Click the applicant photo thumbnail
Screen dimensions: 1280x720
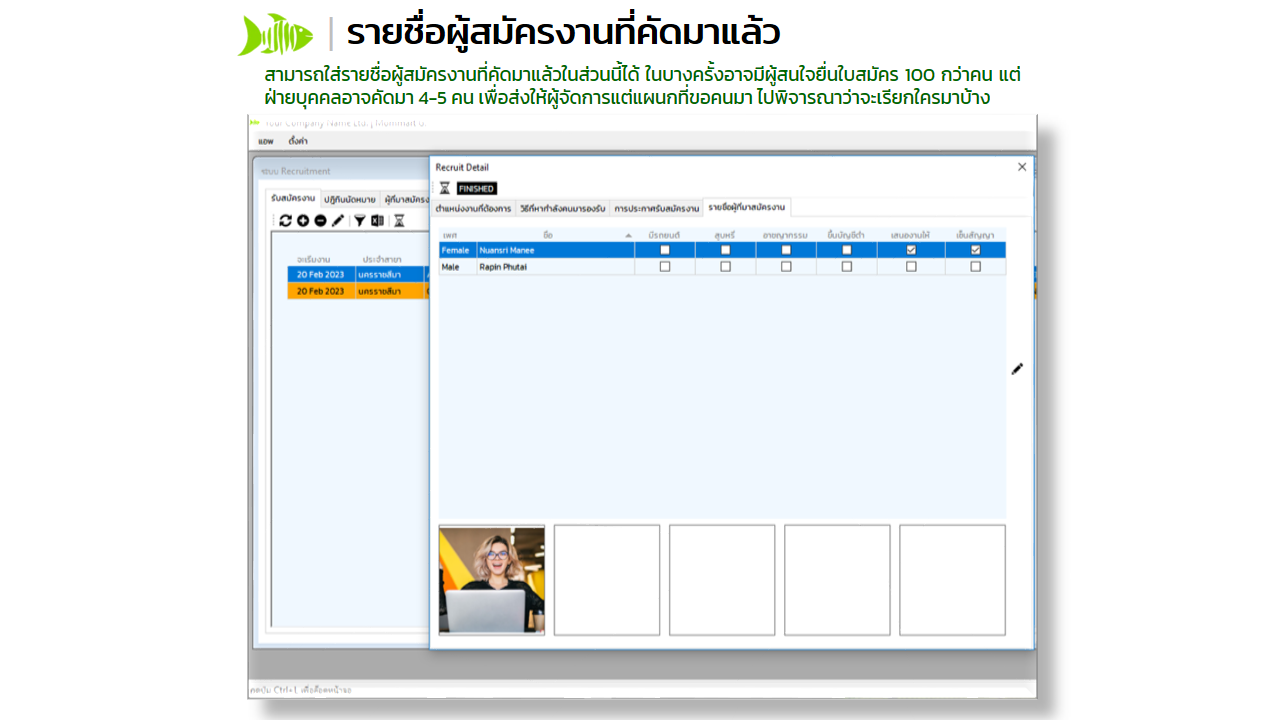(492, 580)
